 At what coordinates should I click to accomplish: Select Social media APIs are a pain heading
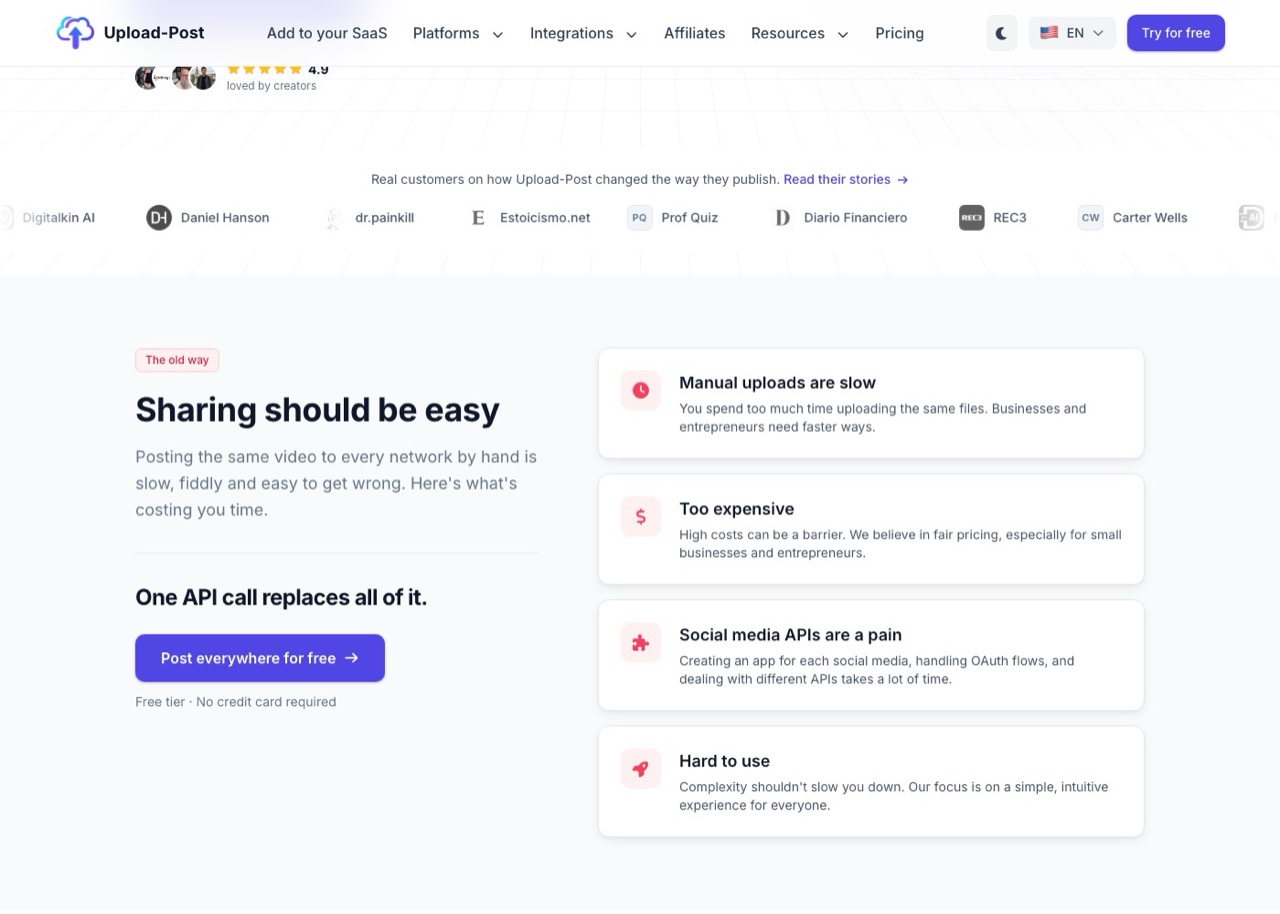click(x=790, y=634)
